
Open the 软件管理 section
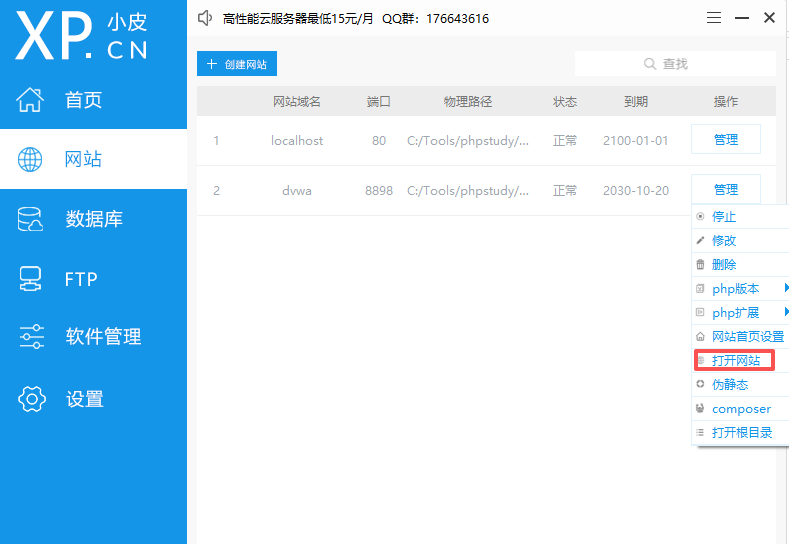click(94, 337)
